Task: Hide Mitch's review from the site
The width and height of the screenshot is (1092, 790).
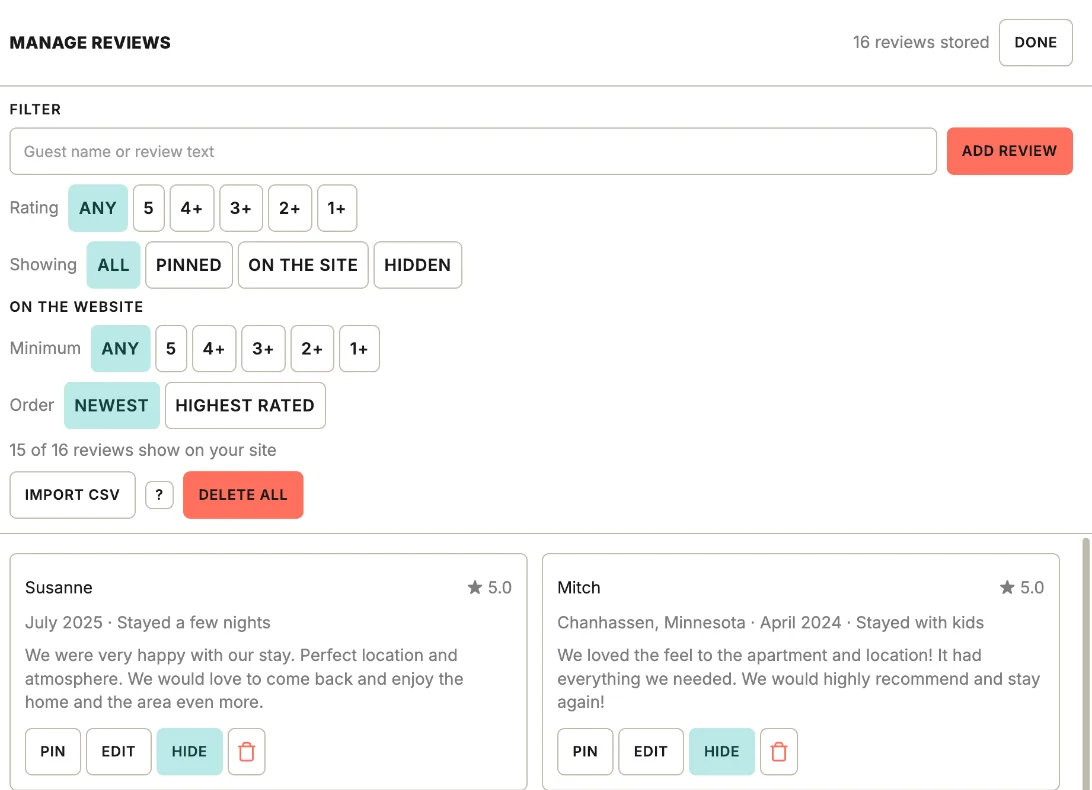Action: click(x=722, y=752)
